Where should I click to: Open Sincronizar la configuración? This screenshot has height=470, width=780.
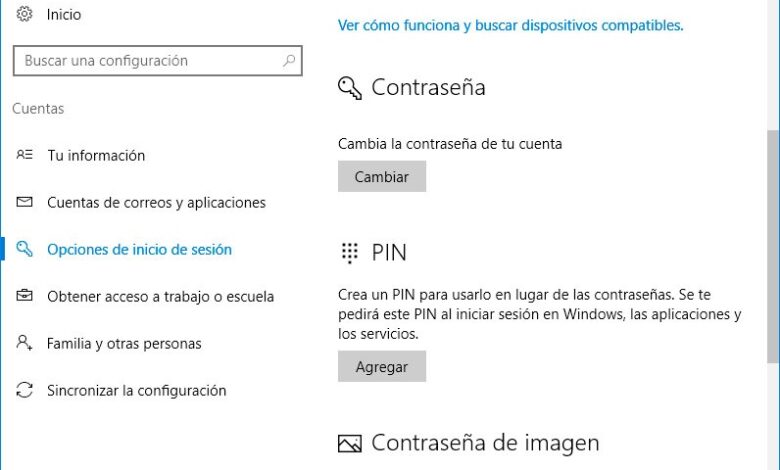click(137, 390)
